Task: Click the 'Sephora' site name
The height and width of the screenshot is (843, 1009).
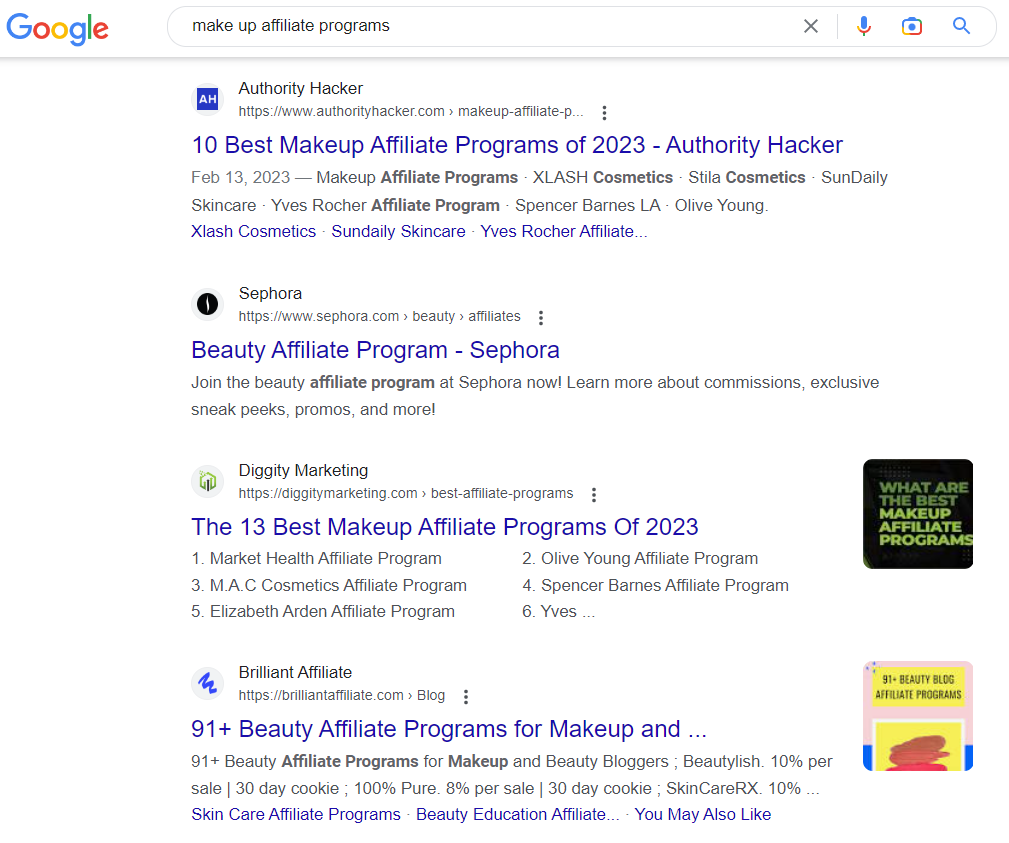Action: click(x=270, y=293)
